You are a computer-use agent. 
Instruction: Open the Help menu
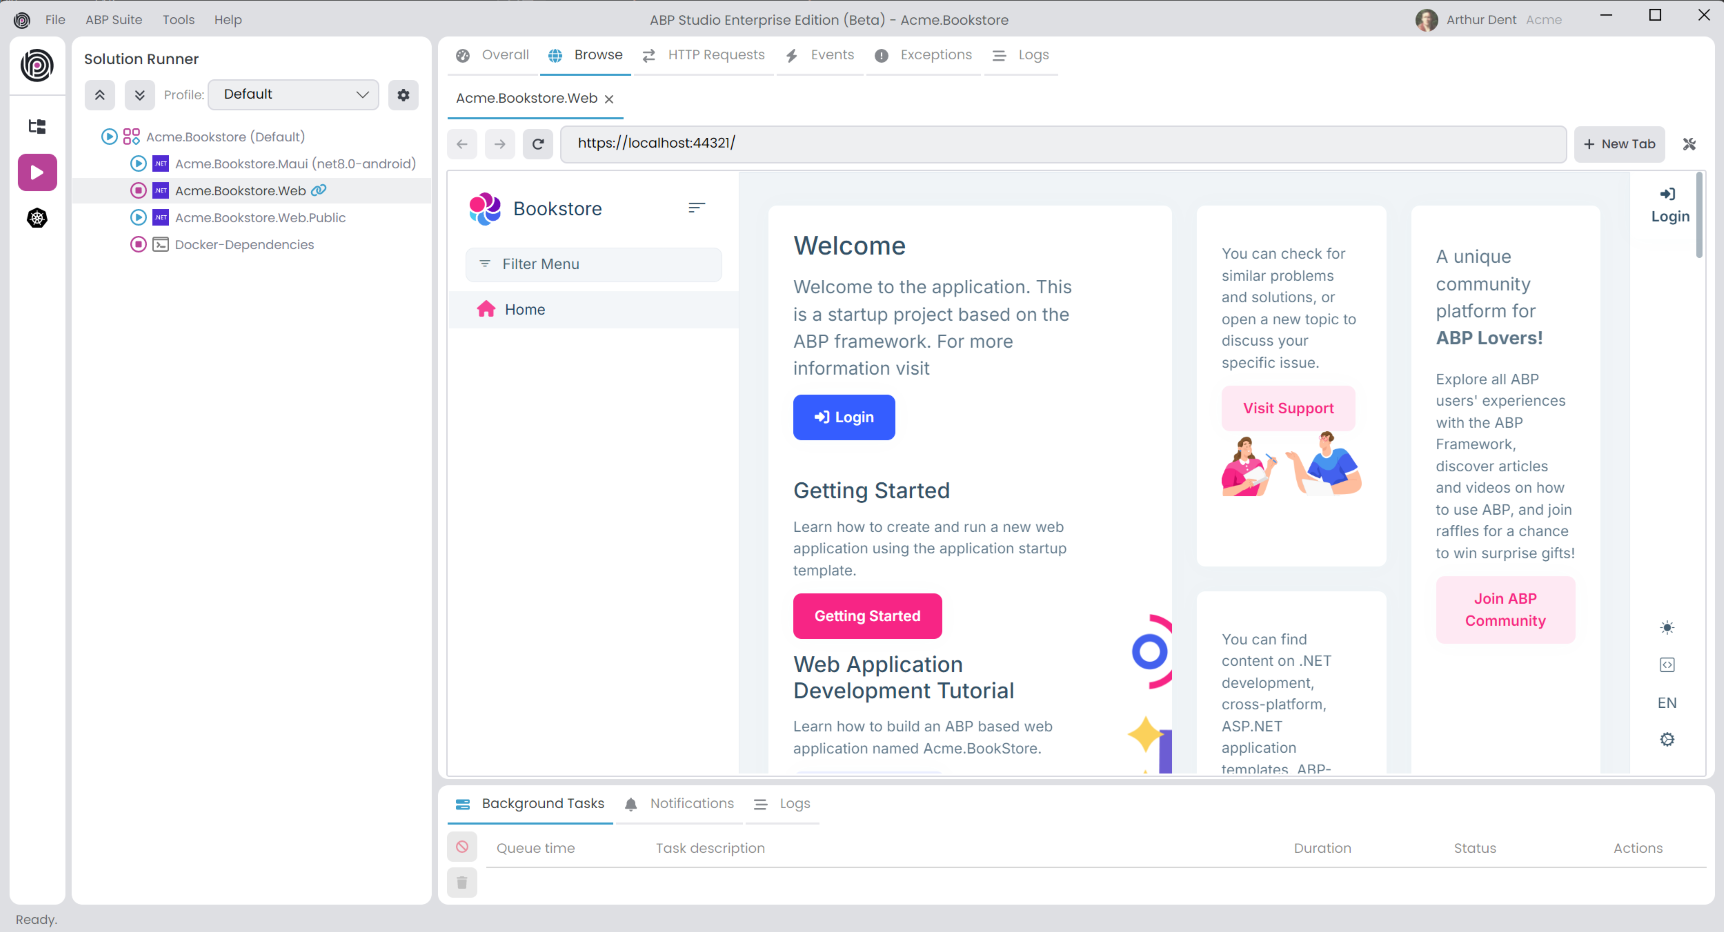coord(228,20)
